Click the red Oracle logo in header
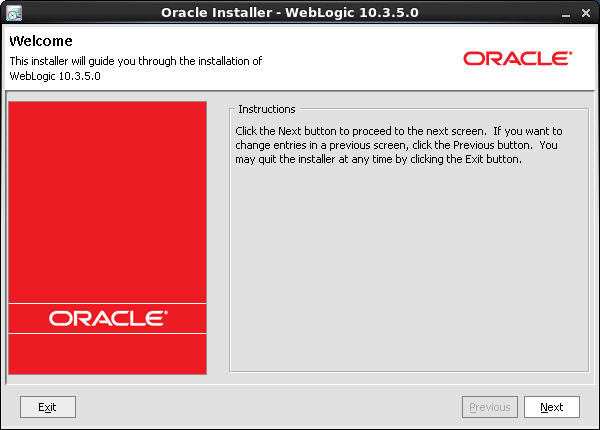The width and height of the screenshot is (600, 430). pos(518,59)
